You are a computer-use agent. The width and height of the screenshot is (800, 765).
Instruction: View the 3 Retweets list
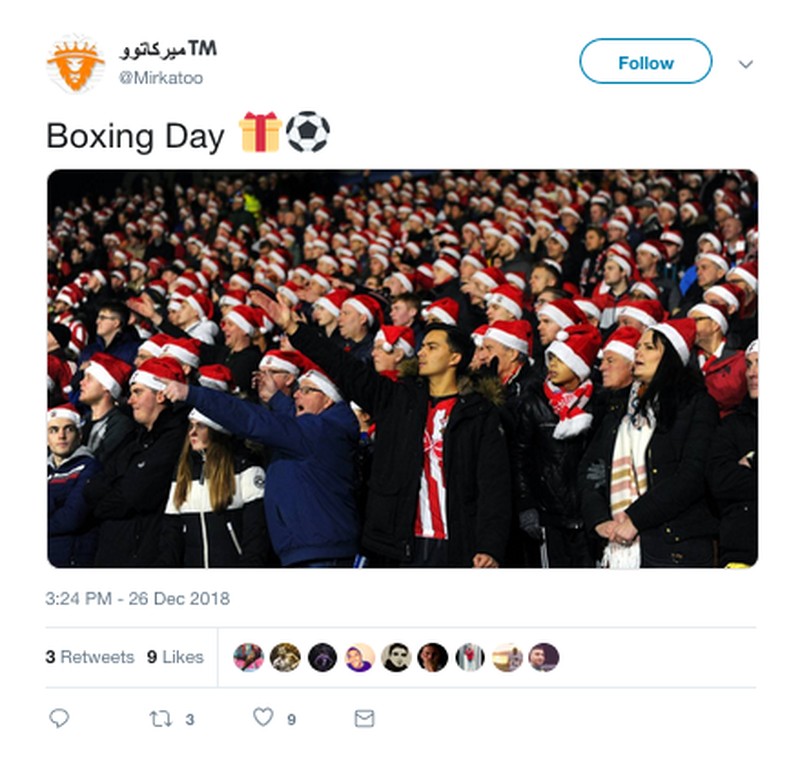[90, 657]
